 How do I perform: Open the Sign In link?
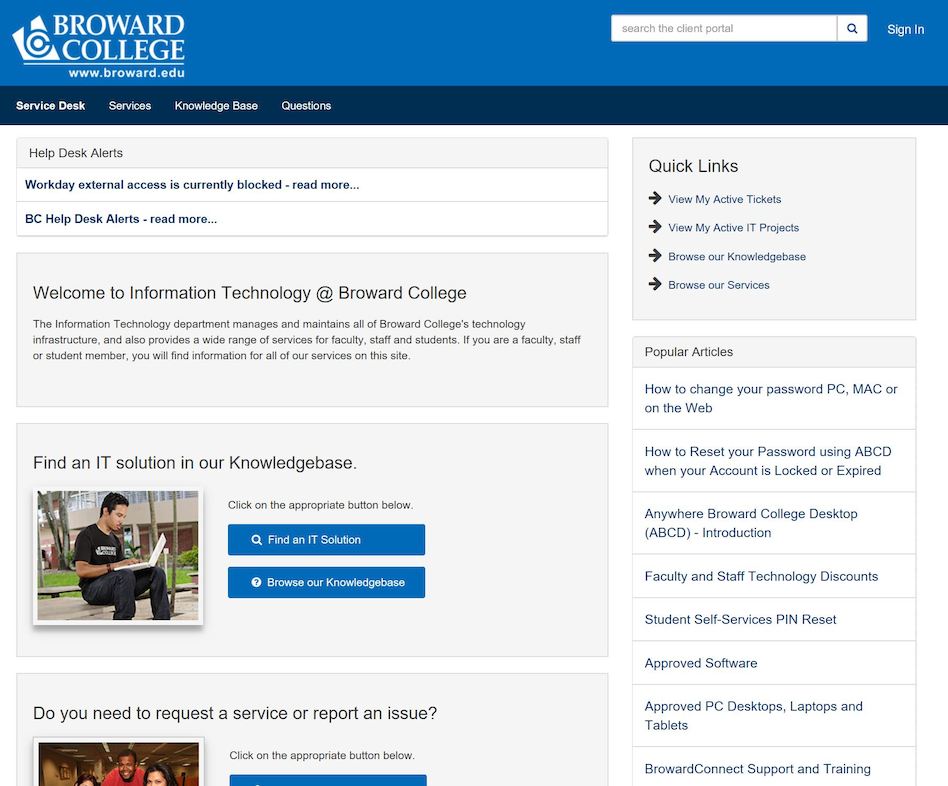tap(905, 29)
